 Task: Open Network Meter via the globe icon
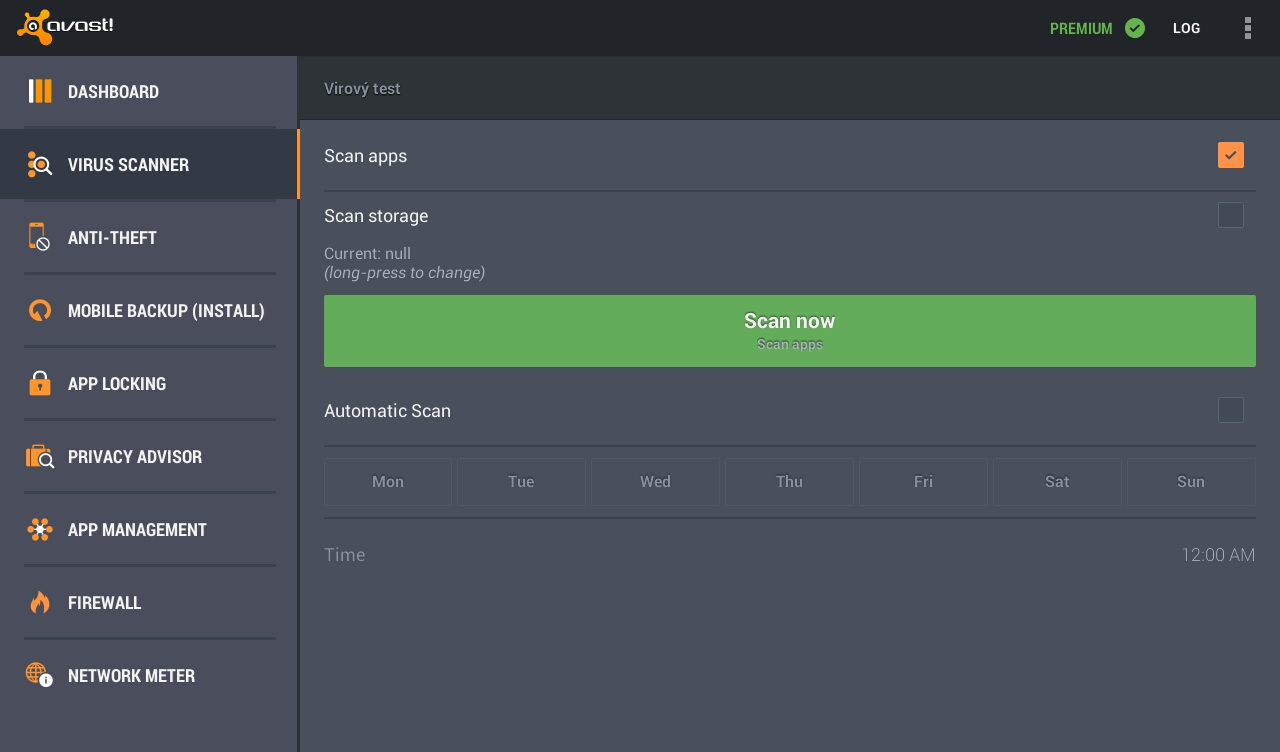(40, 675)
